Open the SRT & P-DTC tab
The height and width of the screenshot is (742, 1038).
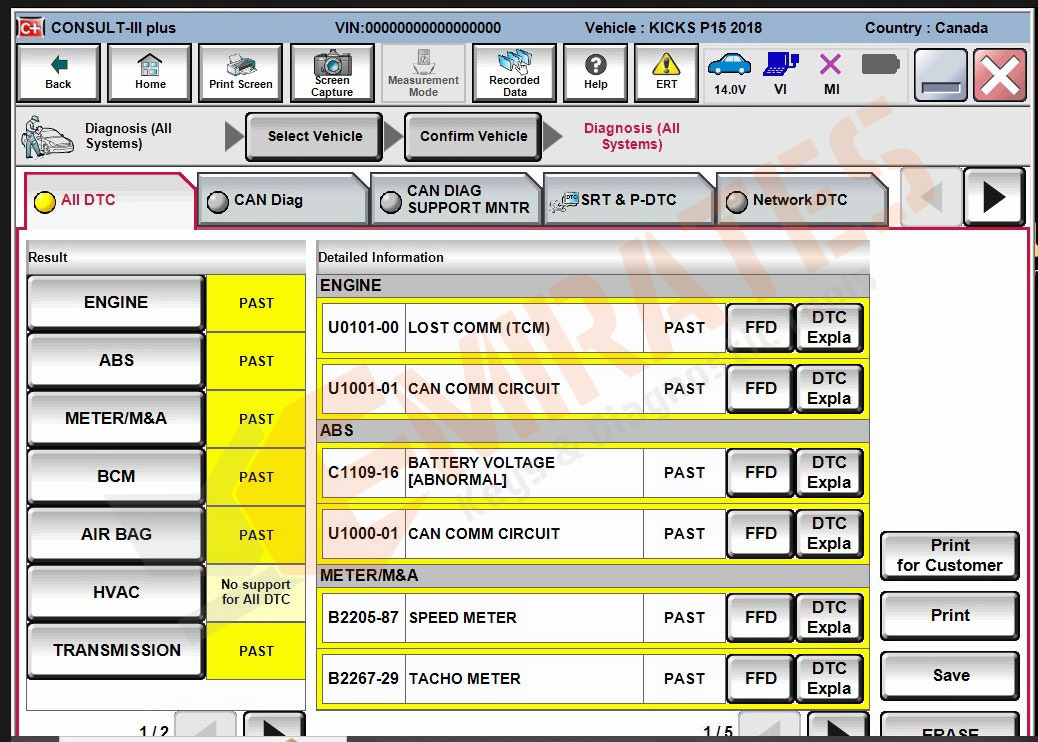point(630,200)
